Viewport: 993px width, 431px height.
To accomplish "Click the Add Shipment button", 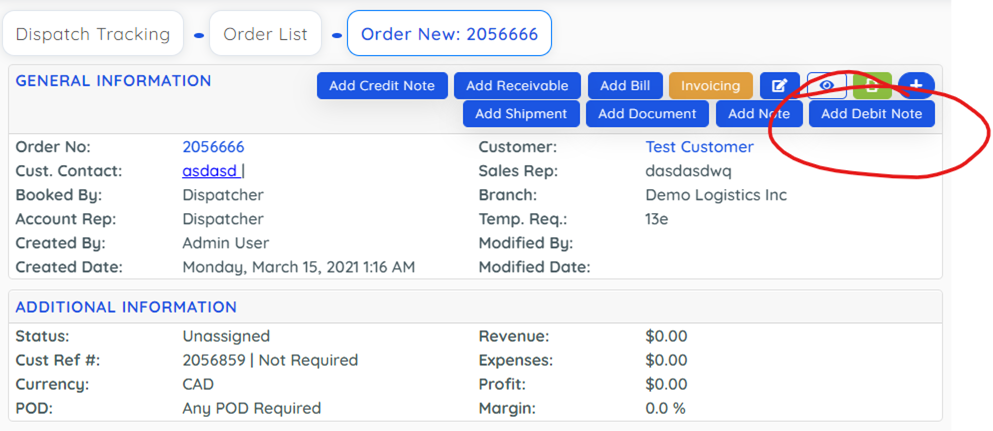I will tap(521, 114).
